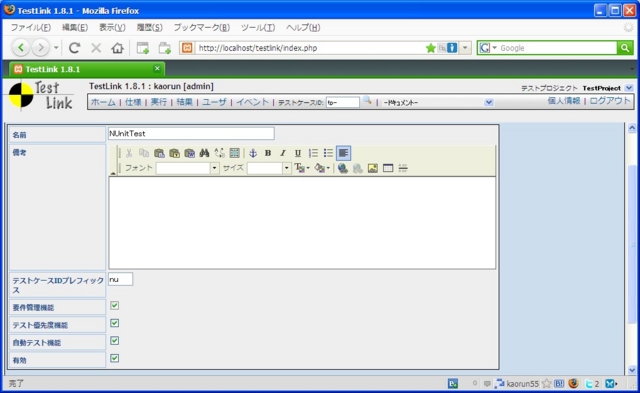Click the test case ID prefix field
Image resolution: width=640 pixels, height=393 pixels.
point(120,279)
